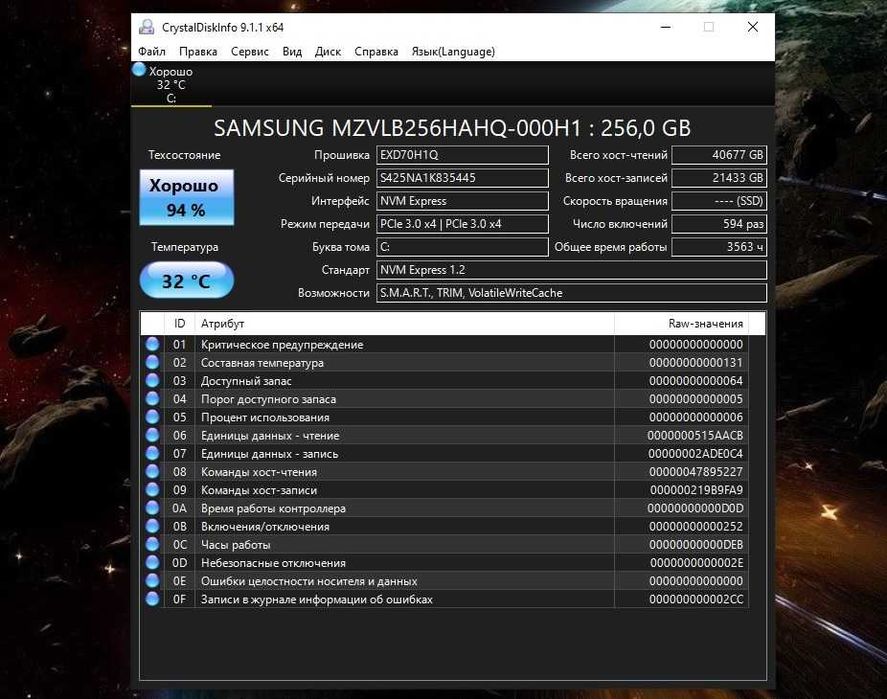The image size is (887, 699).
Task: Click the blue status circle on drive tab
Action: 139,70
